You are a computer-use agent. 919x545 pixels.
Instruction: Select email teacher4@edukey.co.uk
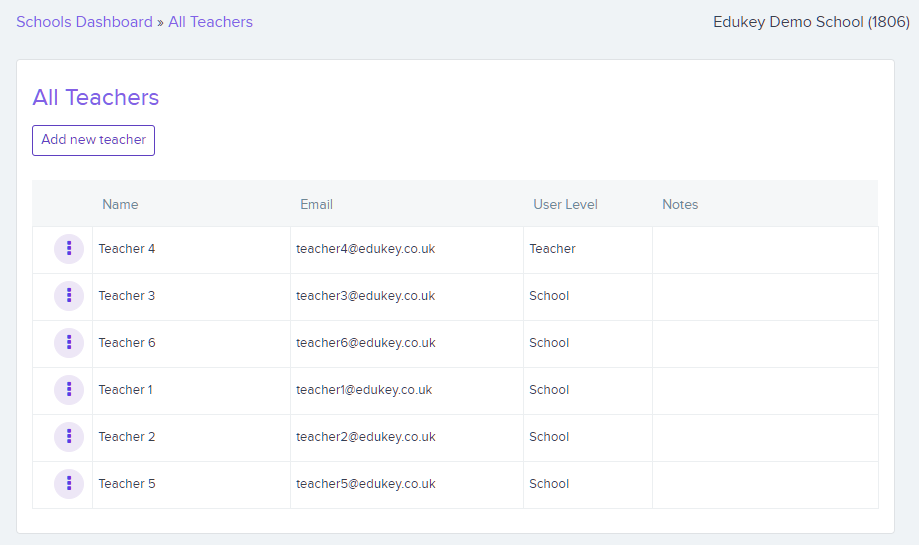pyautogui.click(x=366, y=249)
